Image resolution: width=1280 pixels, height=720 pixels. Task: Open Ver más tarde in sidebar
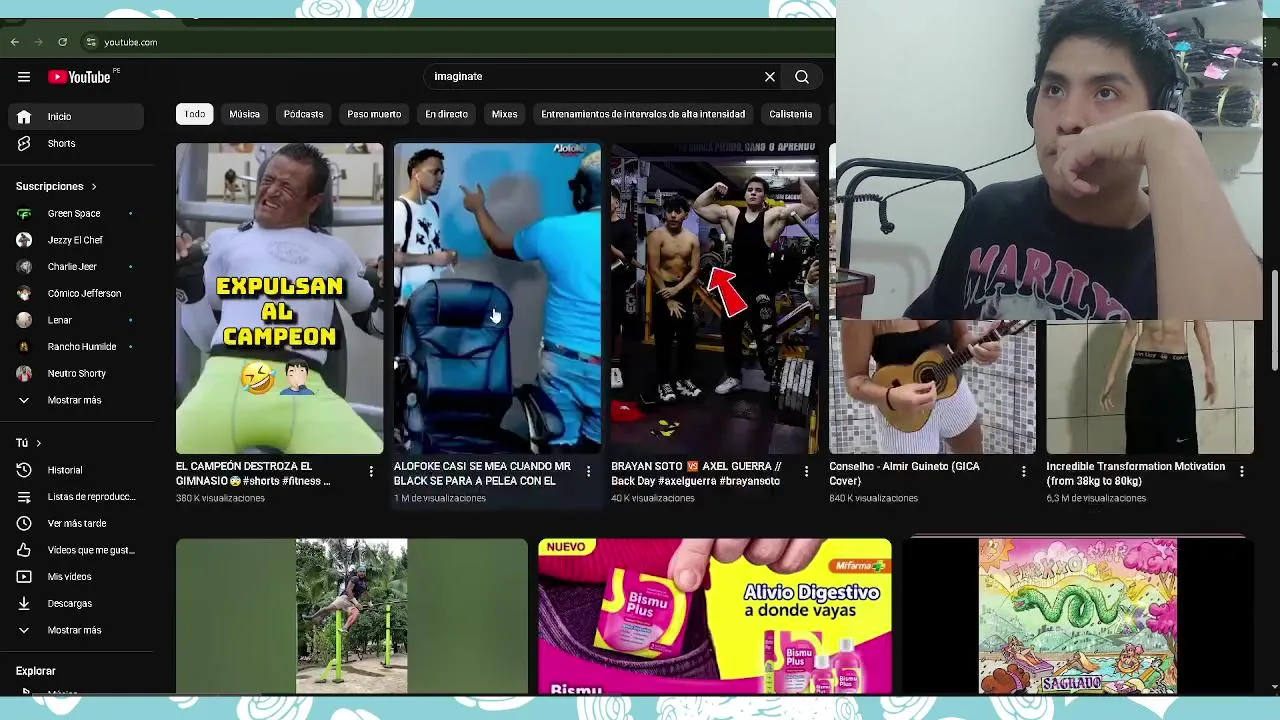pyautogui.click(x=76, y=523)
